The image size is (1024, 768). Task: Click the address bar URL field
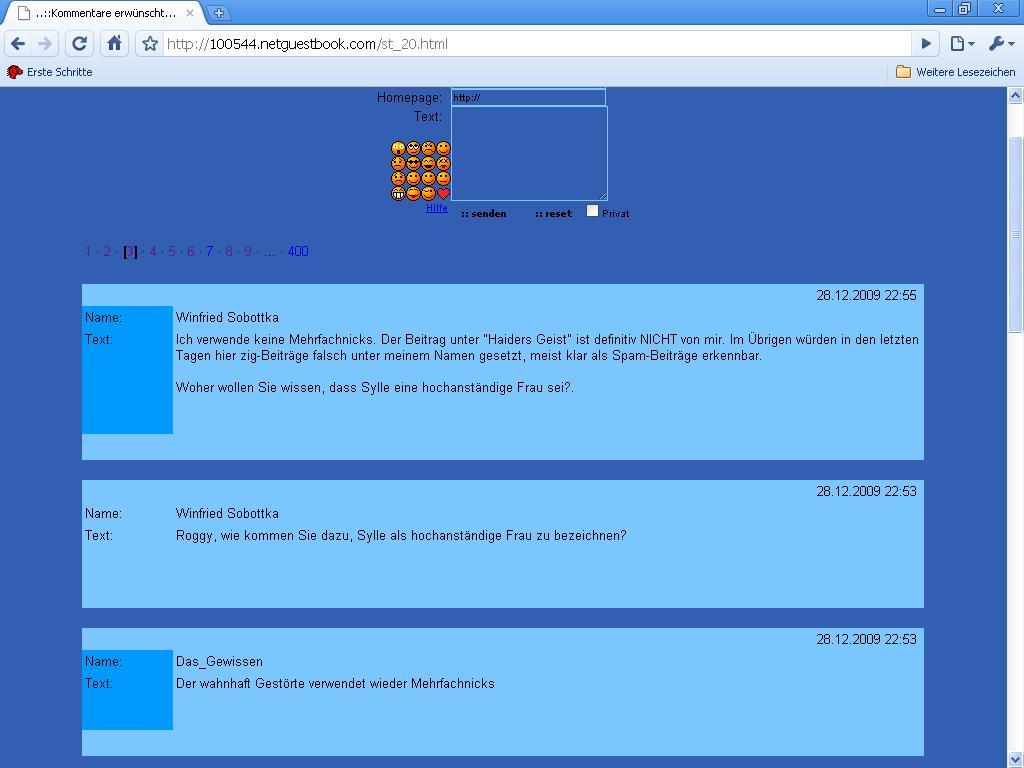click(x=536, y=44)
